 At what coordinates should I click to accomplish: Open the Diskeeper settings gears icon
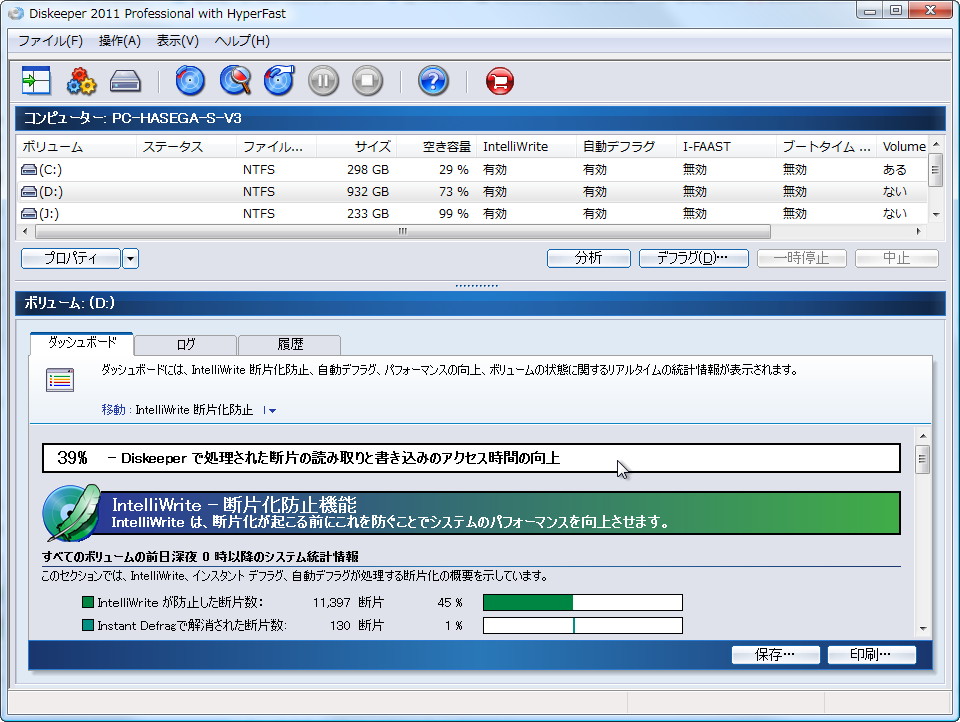(81, 80)
